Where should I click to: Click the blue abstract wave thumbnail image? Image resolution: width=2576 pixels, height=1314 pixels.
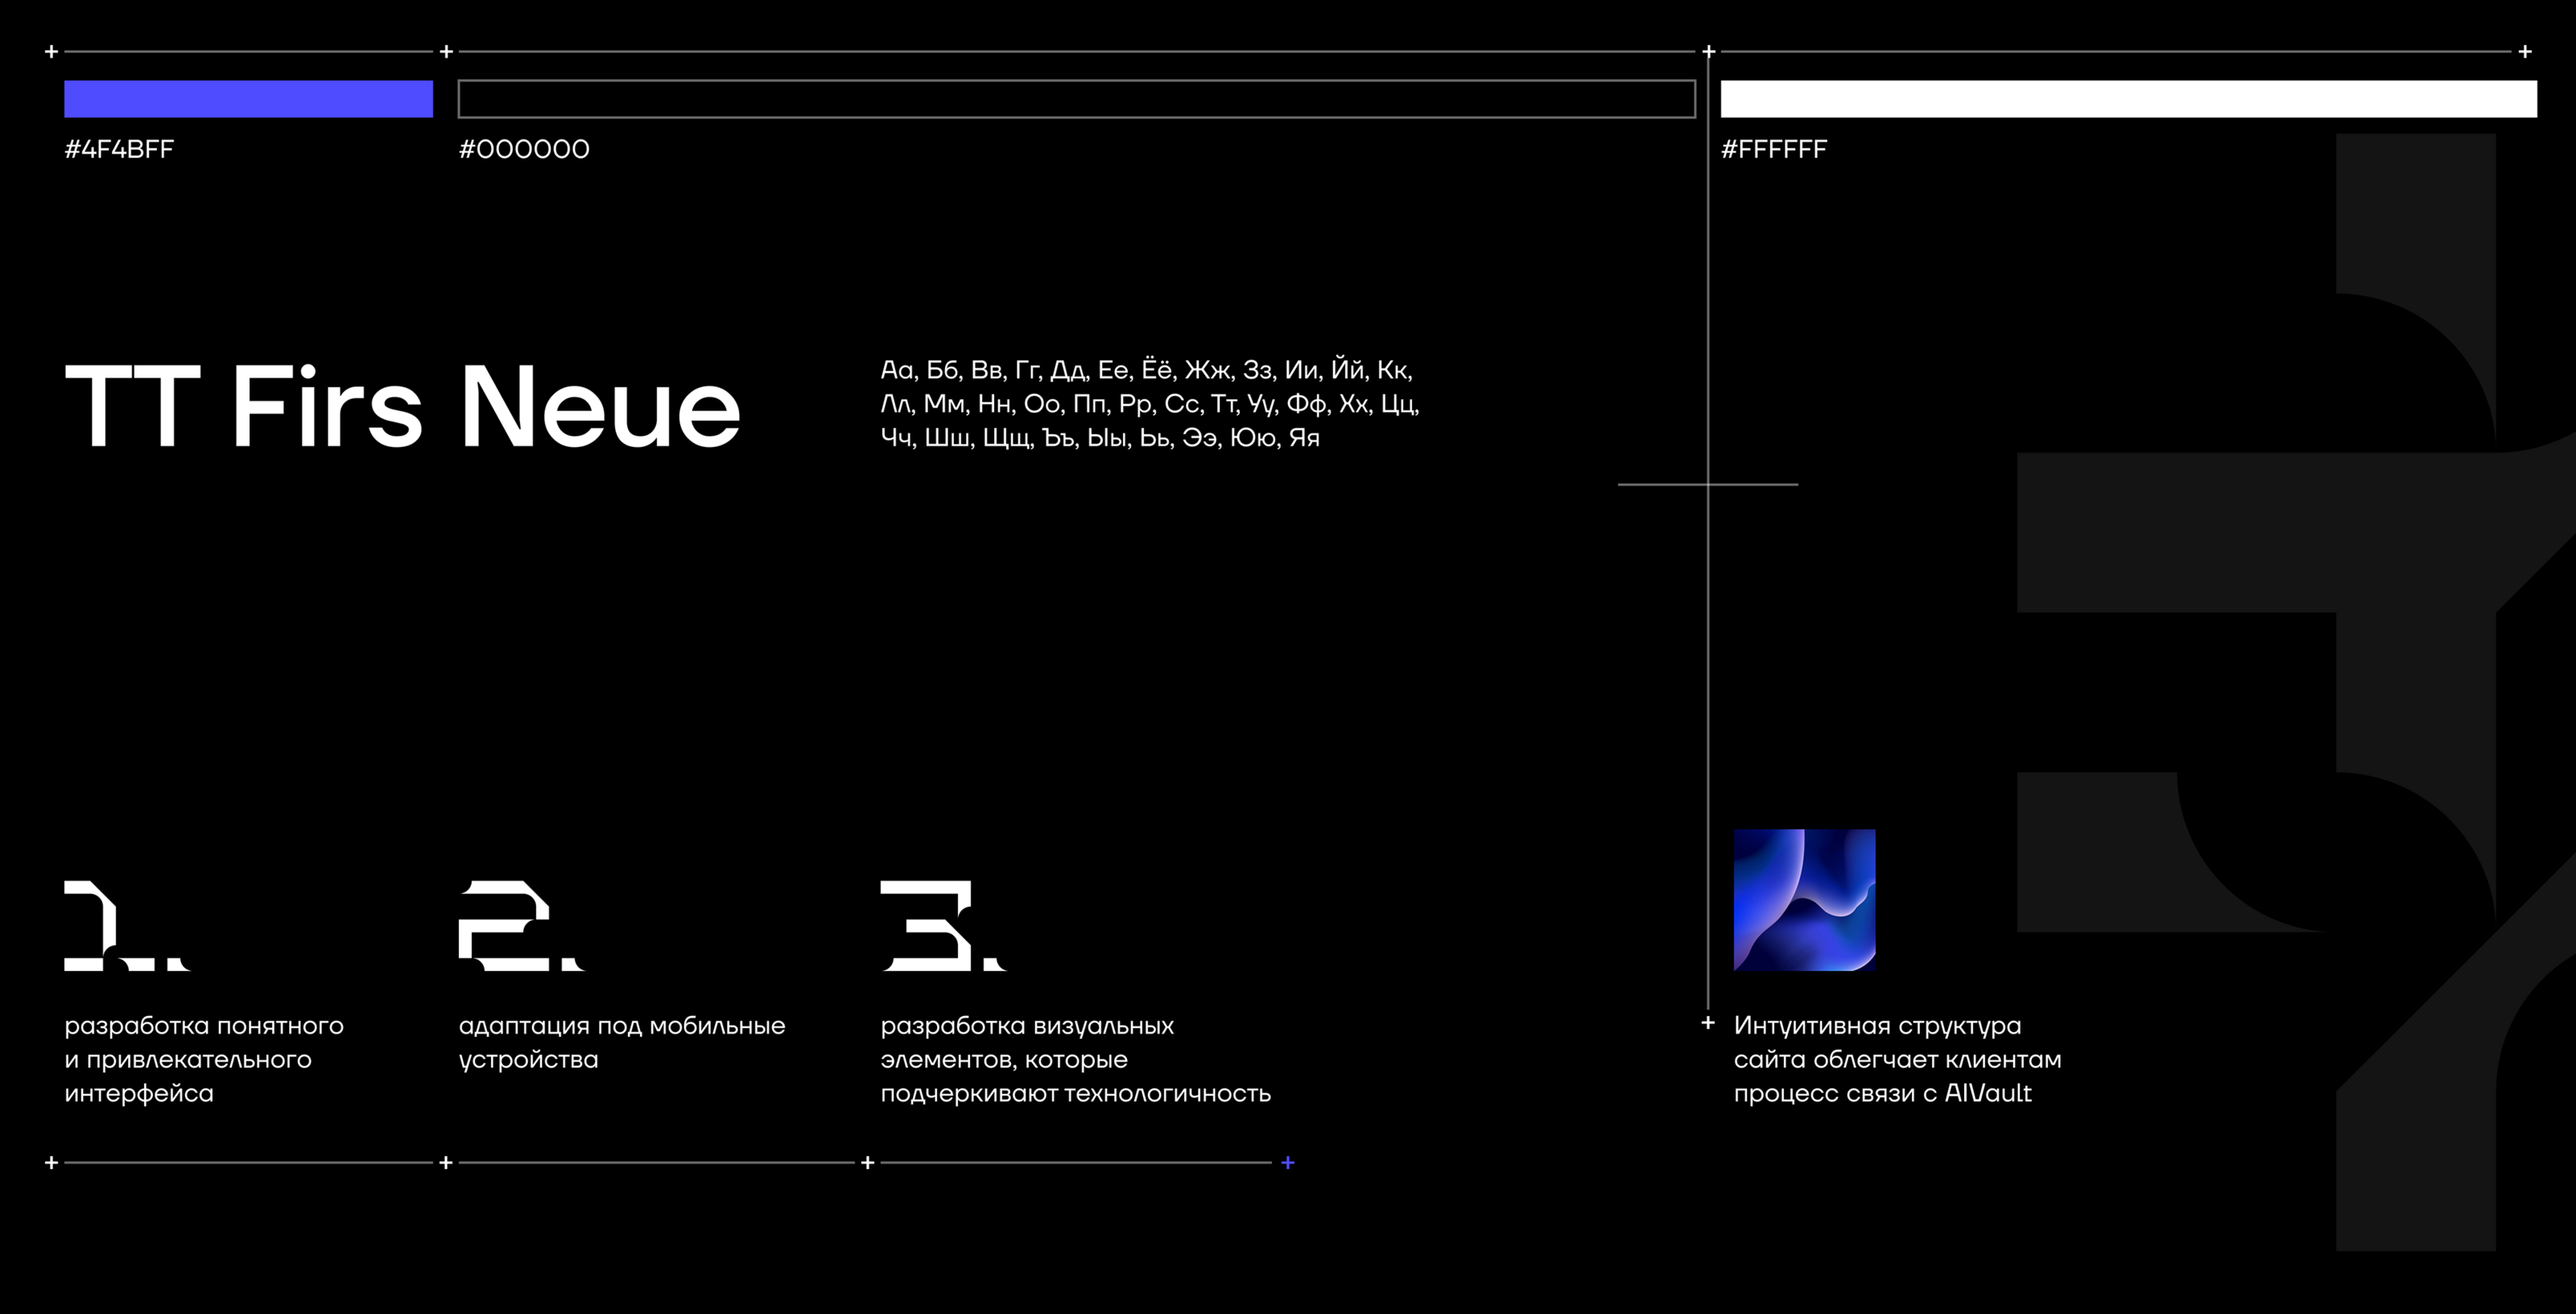pyautogui.click(x=1804, y=899)
